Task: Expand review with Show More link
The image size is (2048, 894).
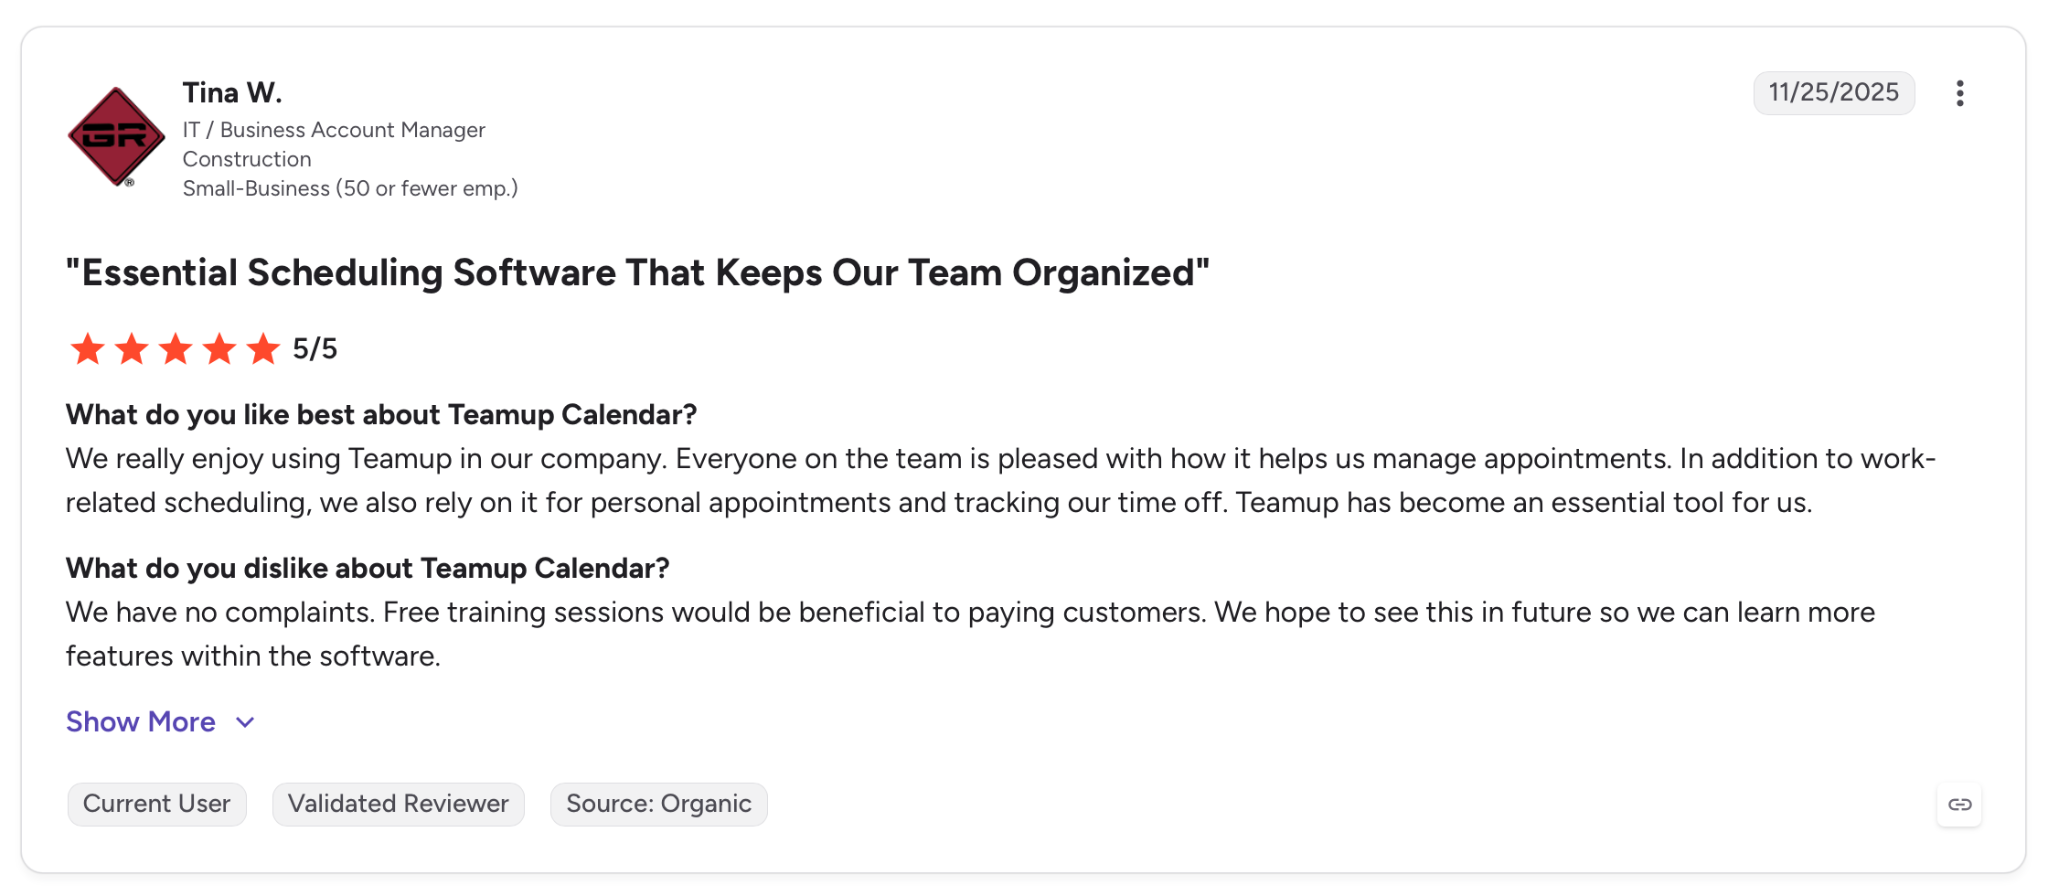Action: click(x=141, y=722)
